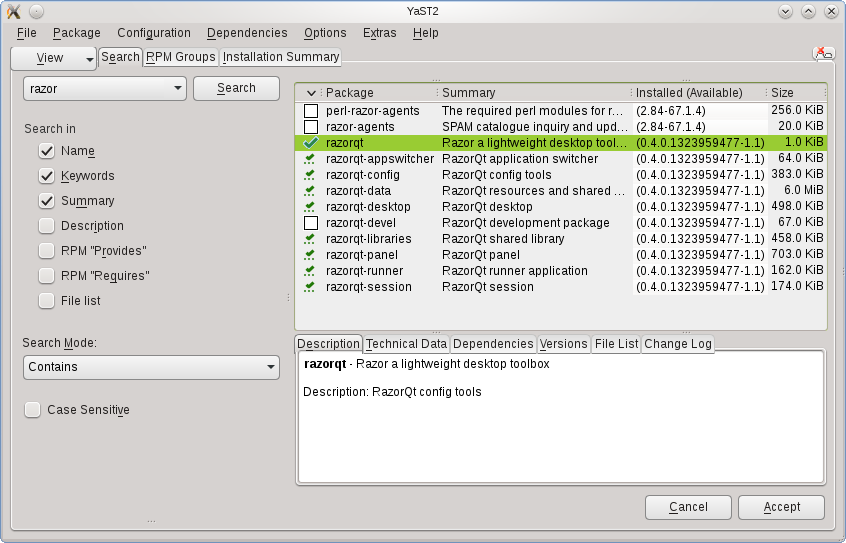
Task: Click the status column sort chevron header
Action: tap(311, 93)
